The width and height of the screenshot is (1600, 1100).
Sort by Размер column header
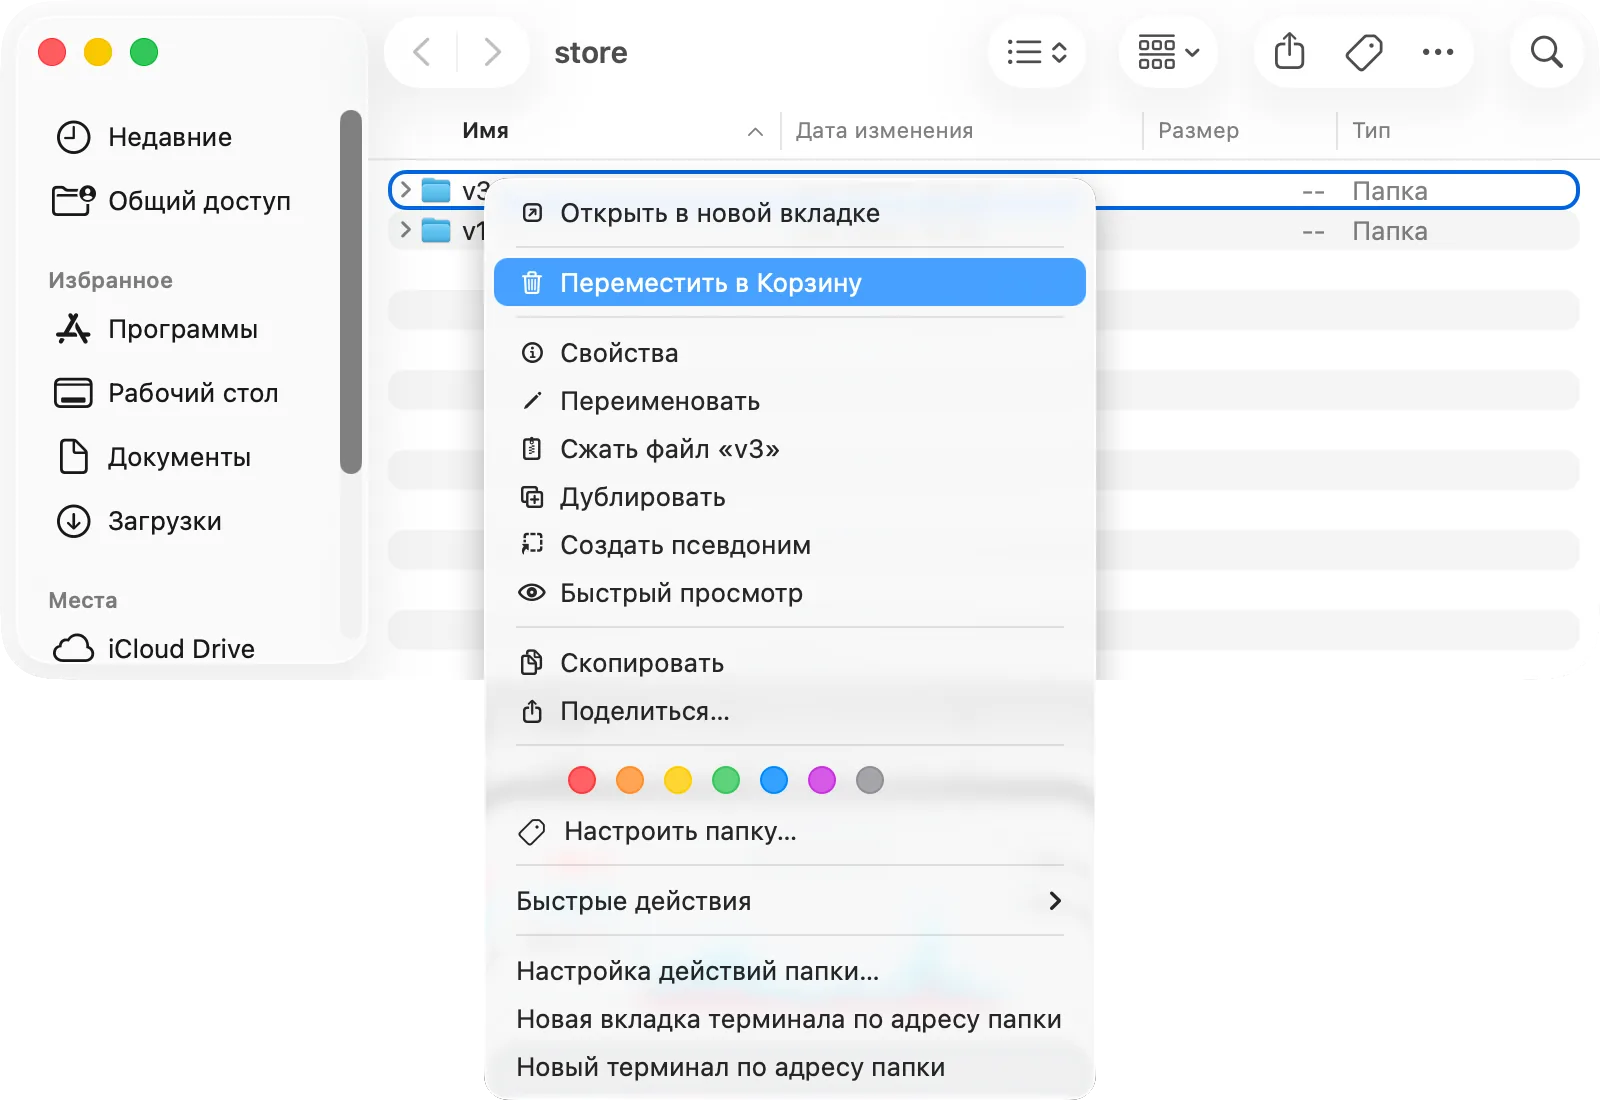pyautogui.click(x=1198, y=130)
